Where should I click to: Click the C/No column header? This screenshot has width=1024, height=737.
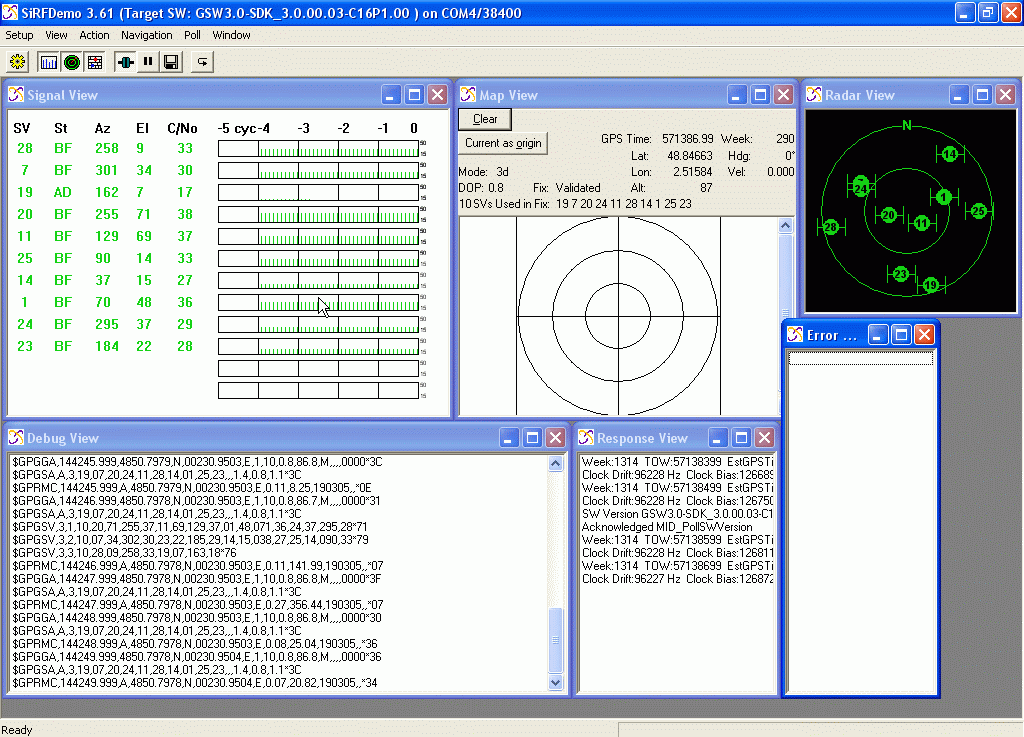point(182,129)
